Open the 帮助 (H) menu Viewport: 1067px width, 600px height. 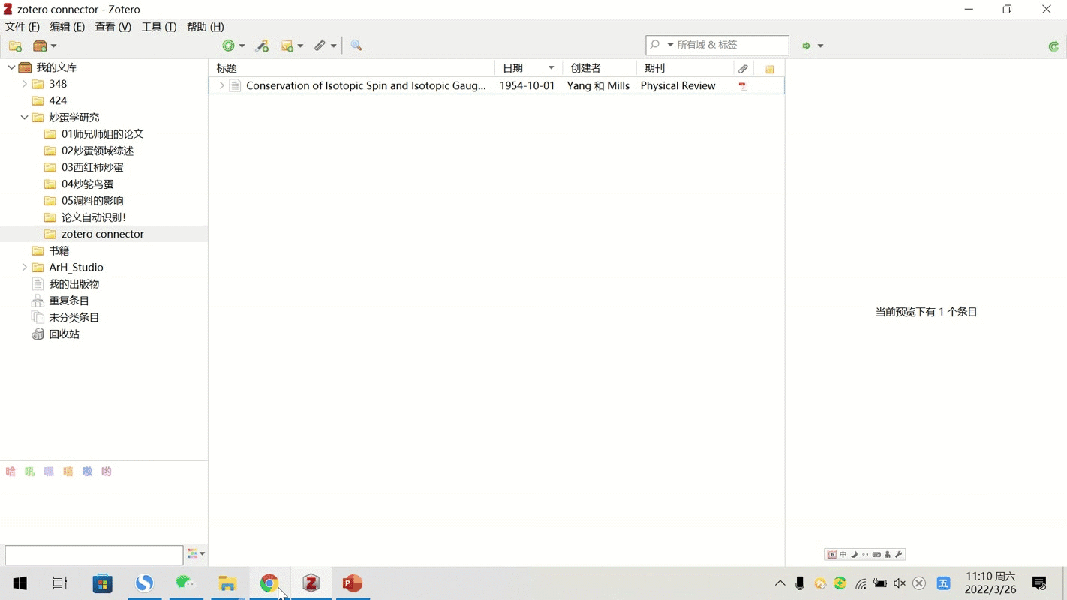pyautogui.click(x=206, y=27)
